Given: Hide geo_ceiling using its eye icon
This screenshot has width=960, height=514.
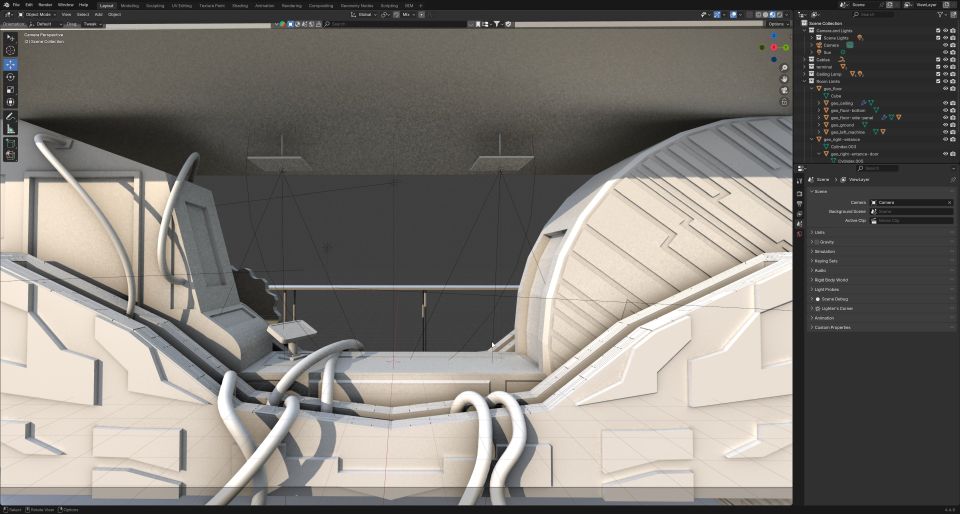Looking at the screenshot, I should pyautogui.click(x=945, y=103).
